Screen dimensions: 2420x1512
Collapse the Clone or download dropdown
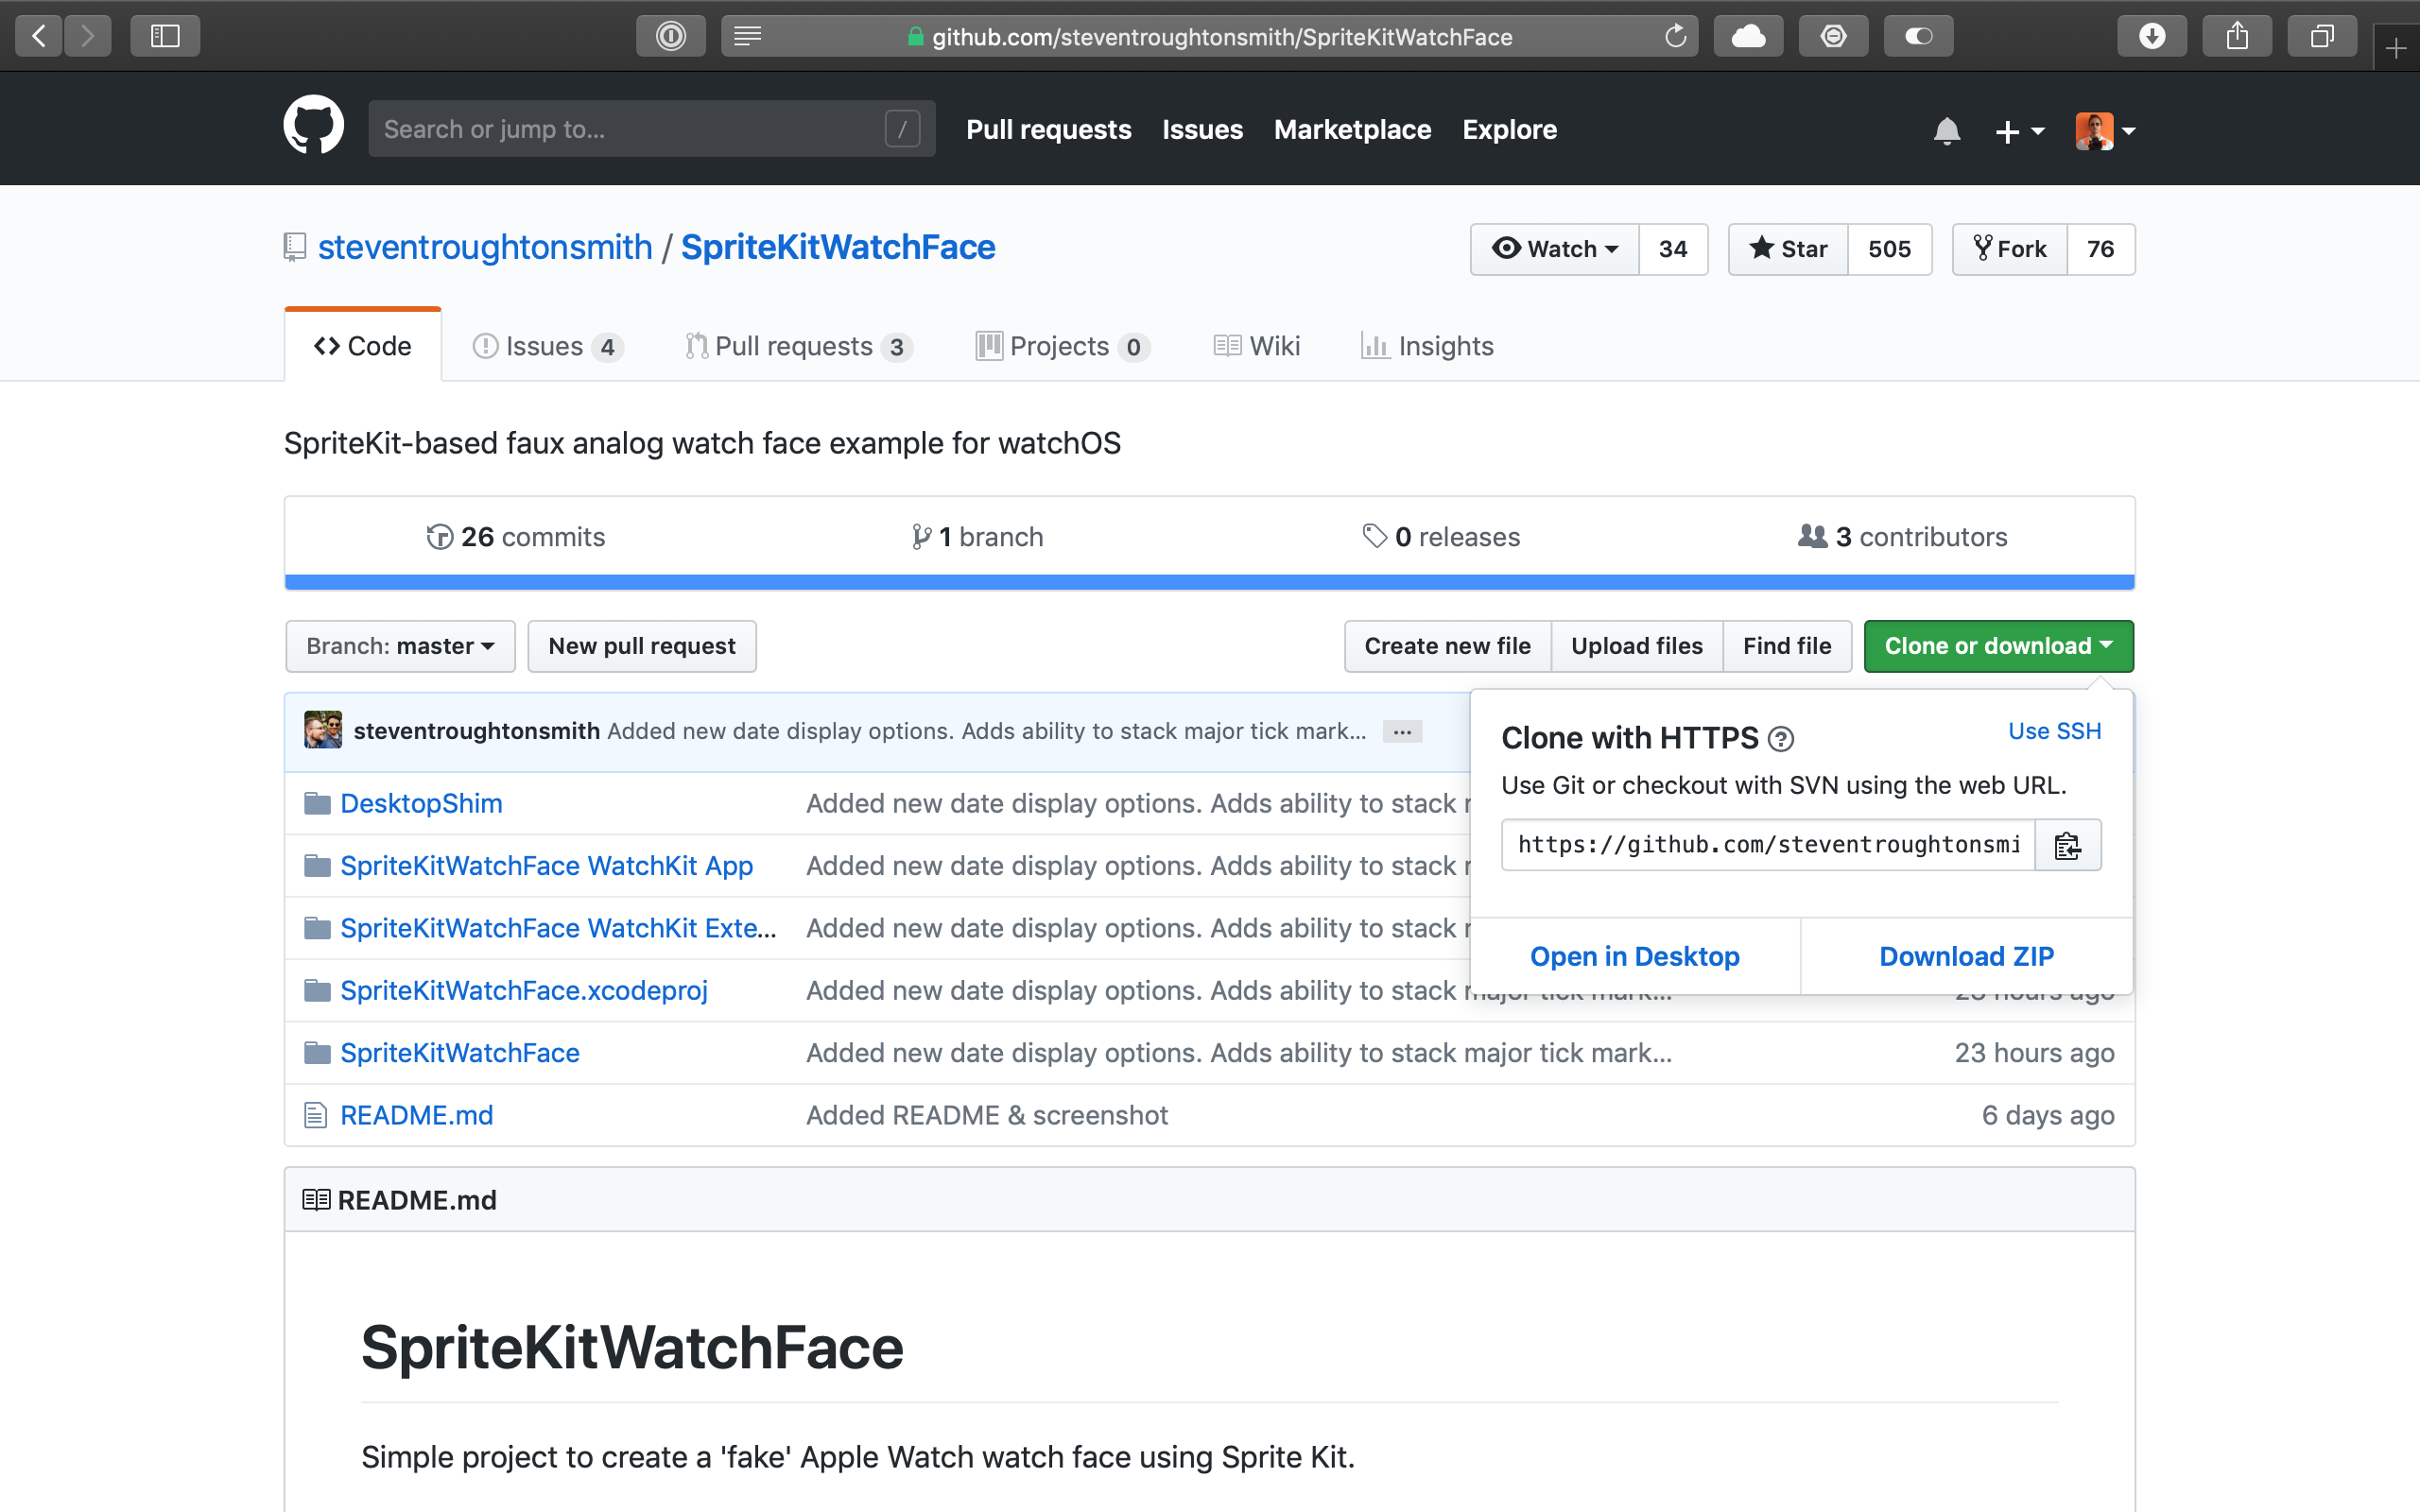pos(1998,646)
